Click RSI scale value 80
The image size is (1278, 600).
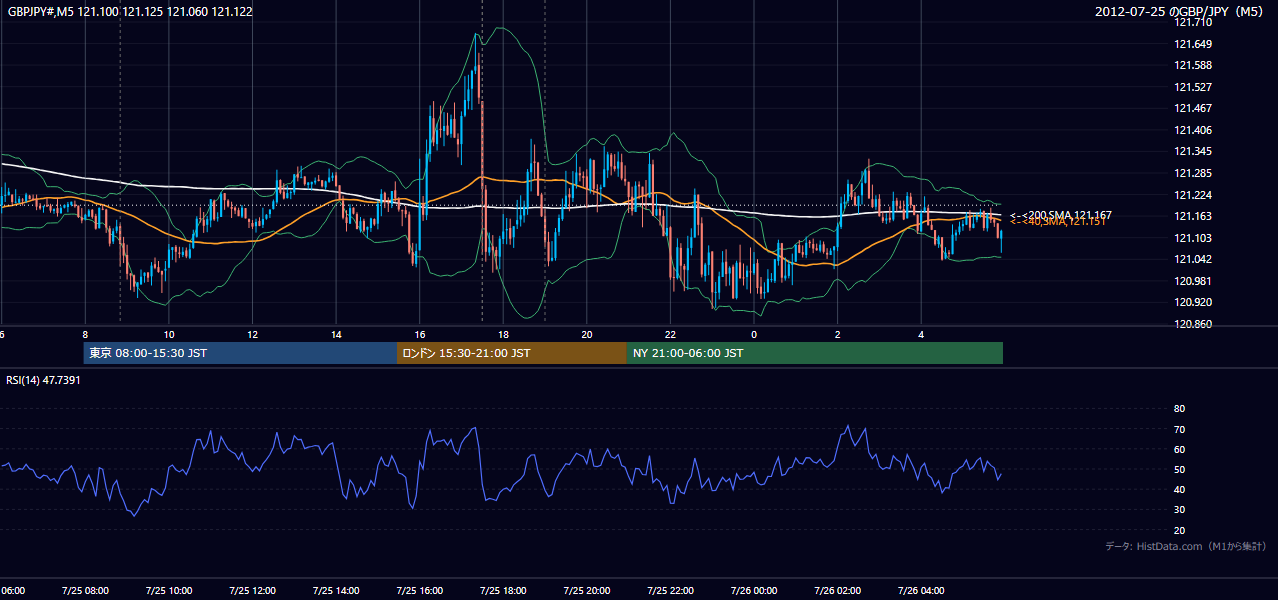click(x=1179, y=409)
